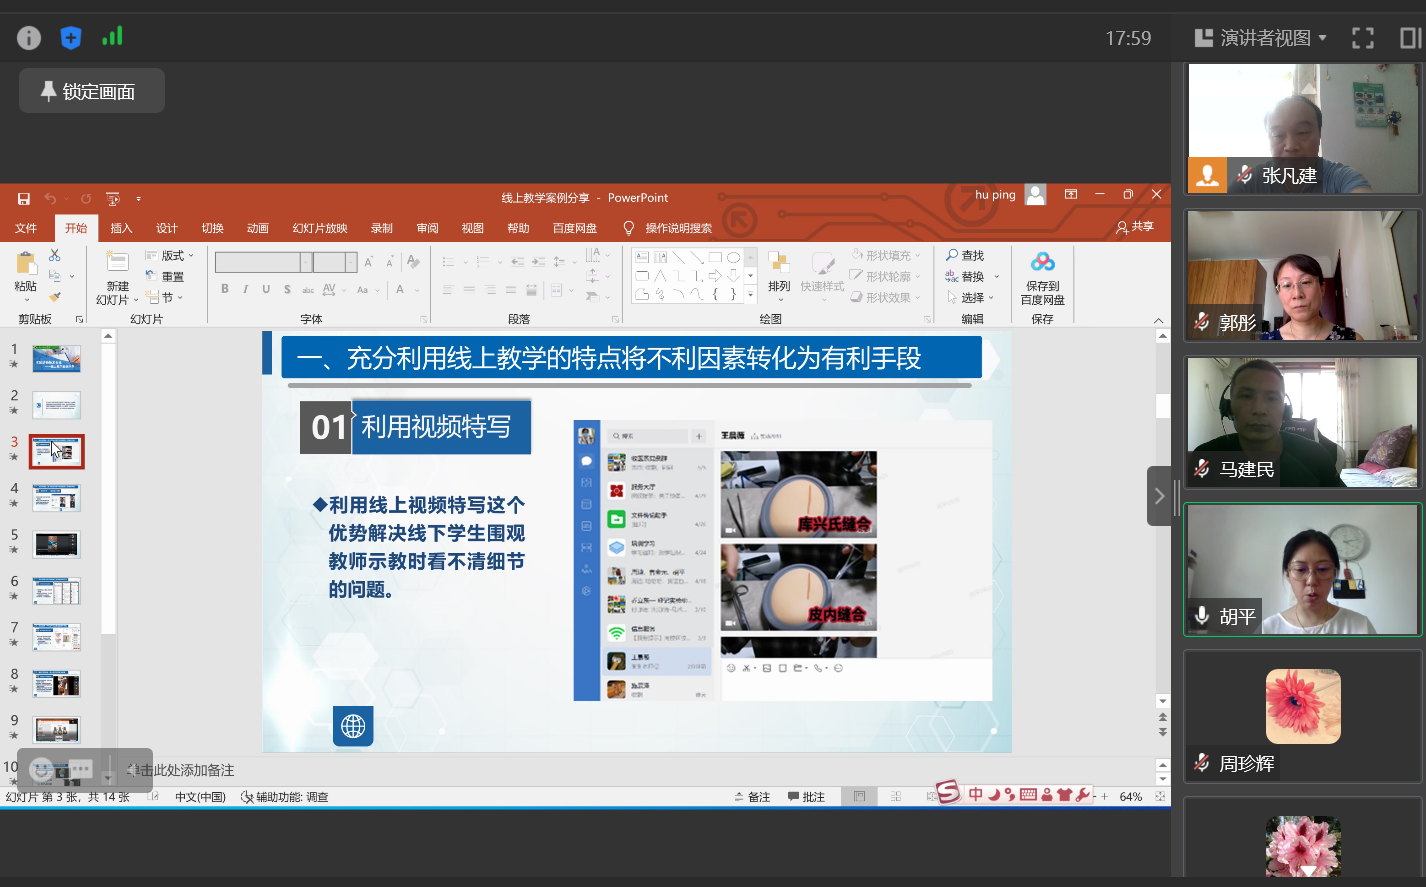Enter full screen with the fullscreen icon
Viewport: 1426px width, 887px height.
pyautogui.click(x=1362, y=38)
